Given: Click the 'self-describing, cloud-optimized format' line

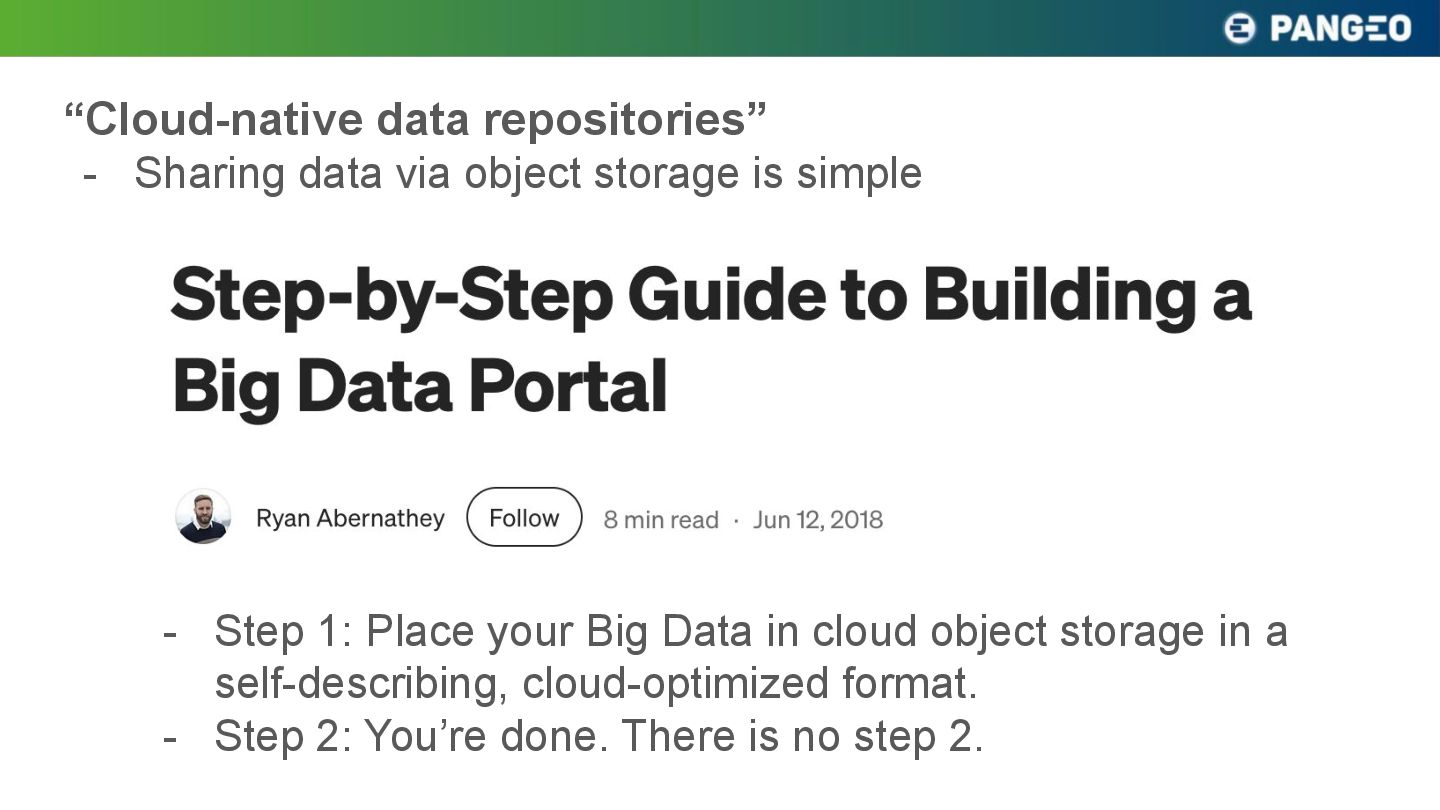Looking at the screenshot, I should [x=595, y=684].
